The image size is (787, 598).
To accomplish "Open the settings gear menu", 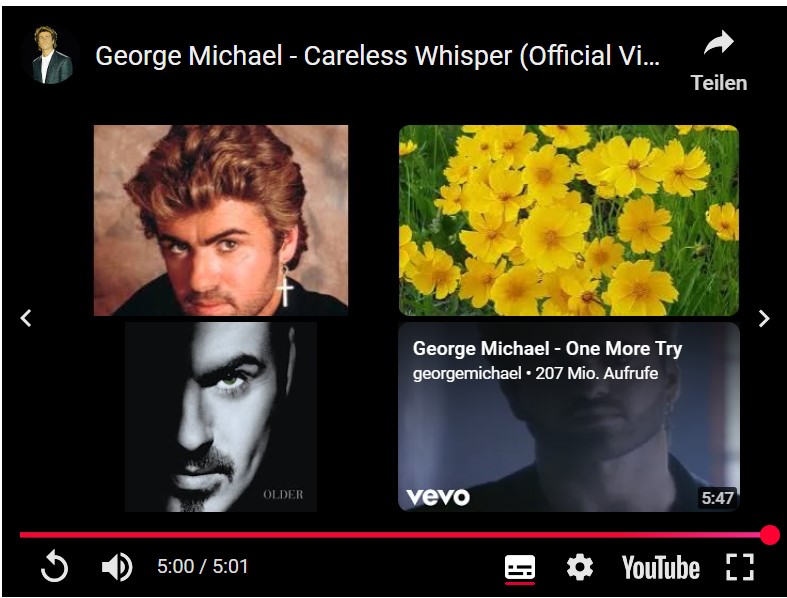I will tap(580, 567).
